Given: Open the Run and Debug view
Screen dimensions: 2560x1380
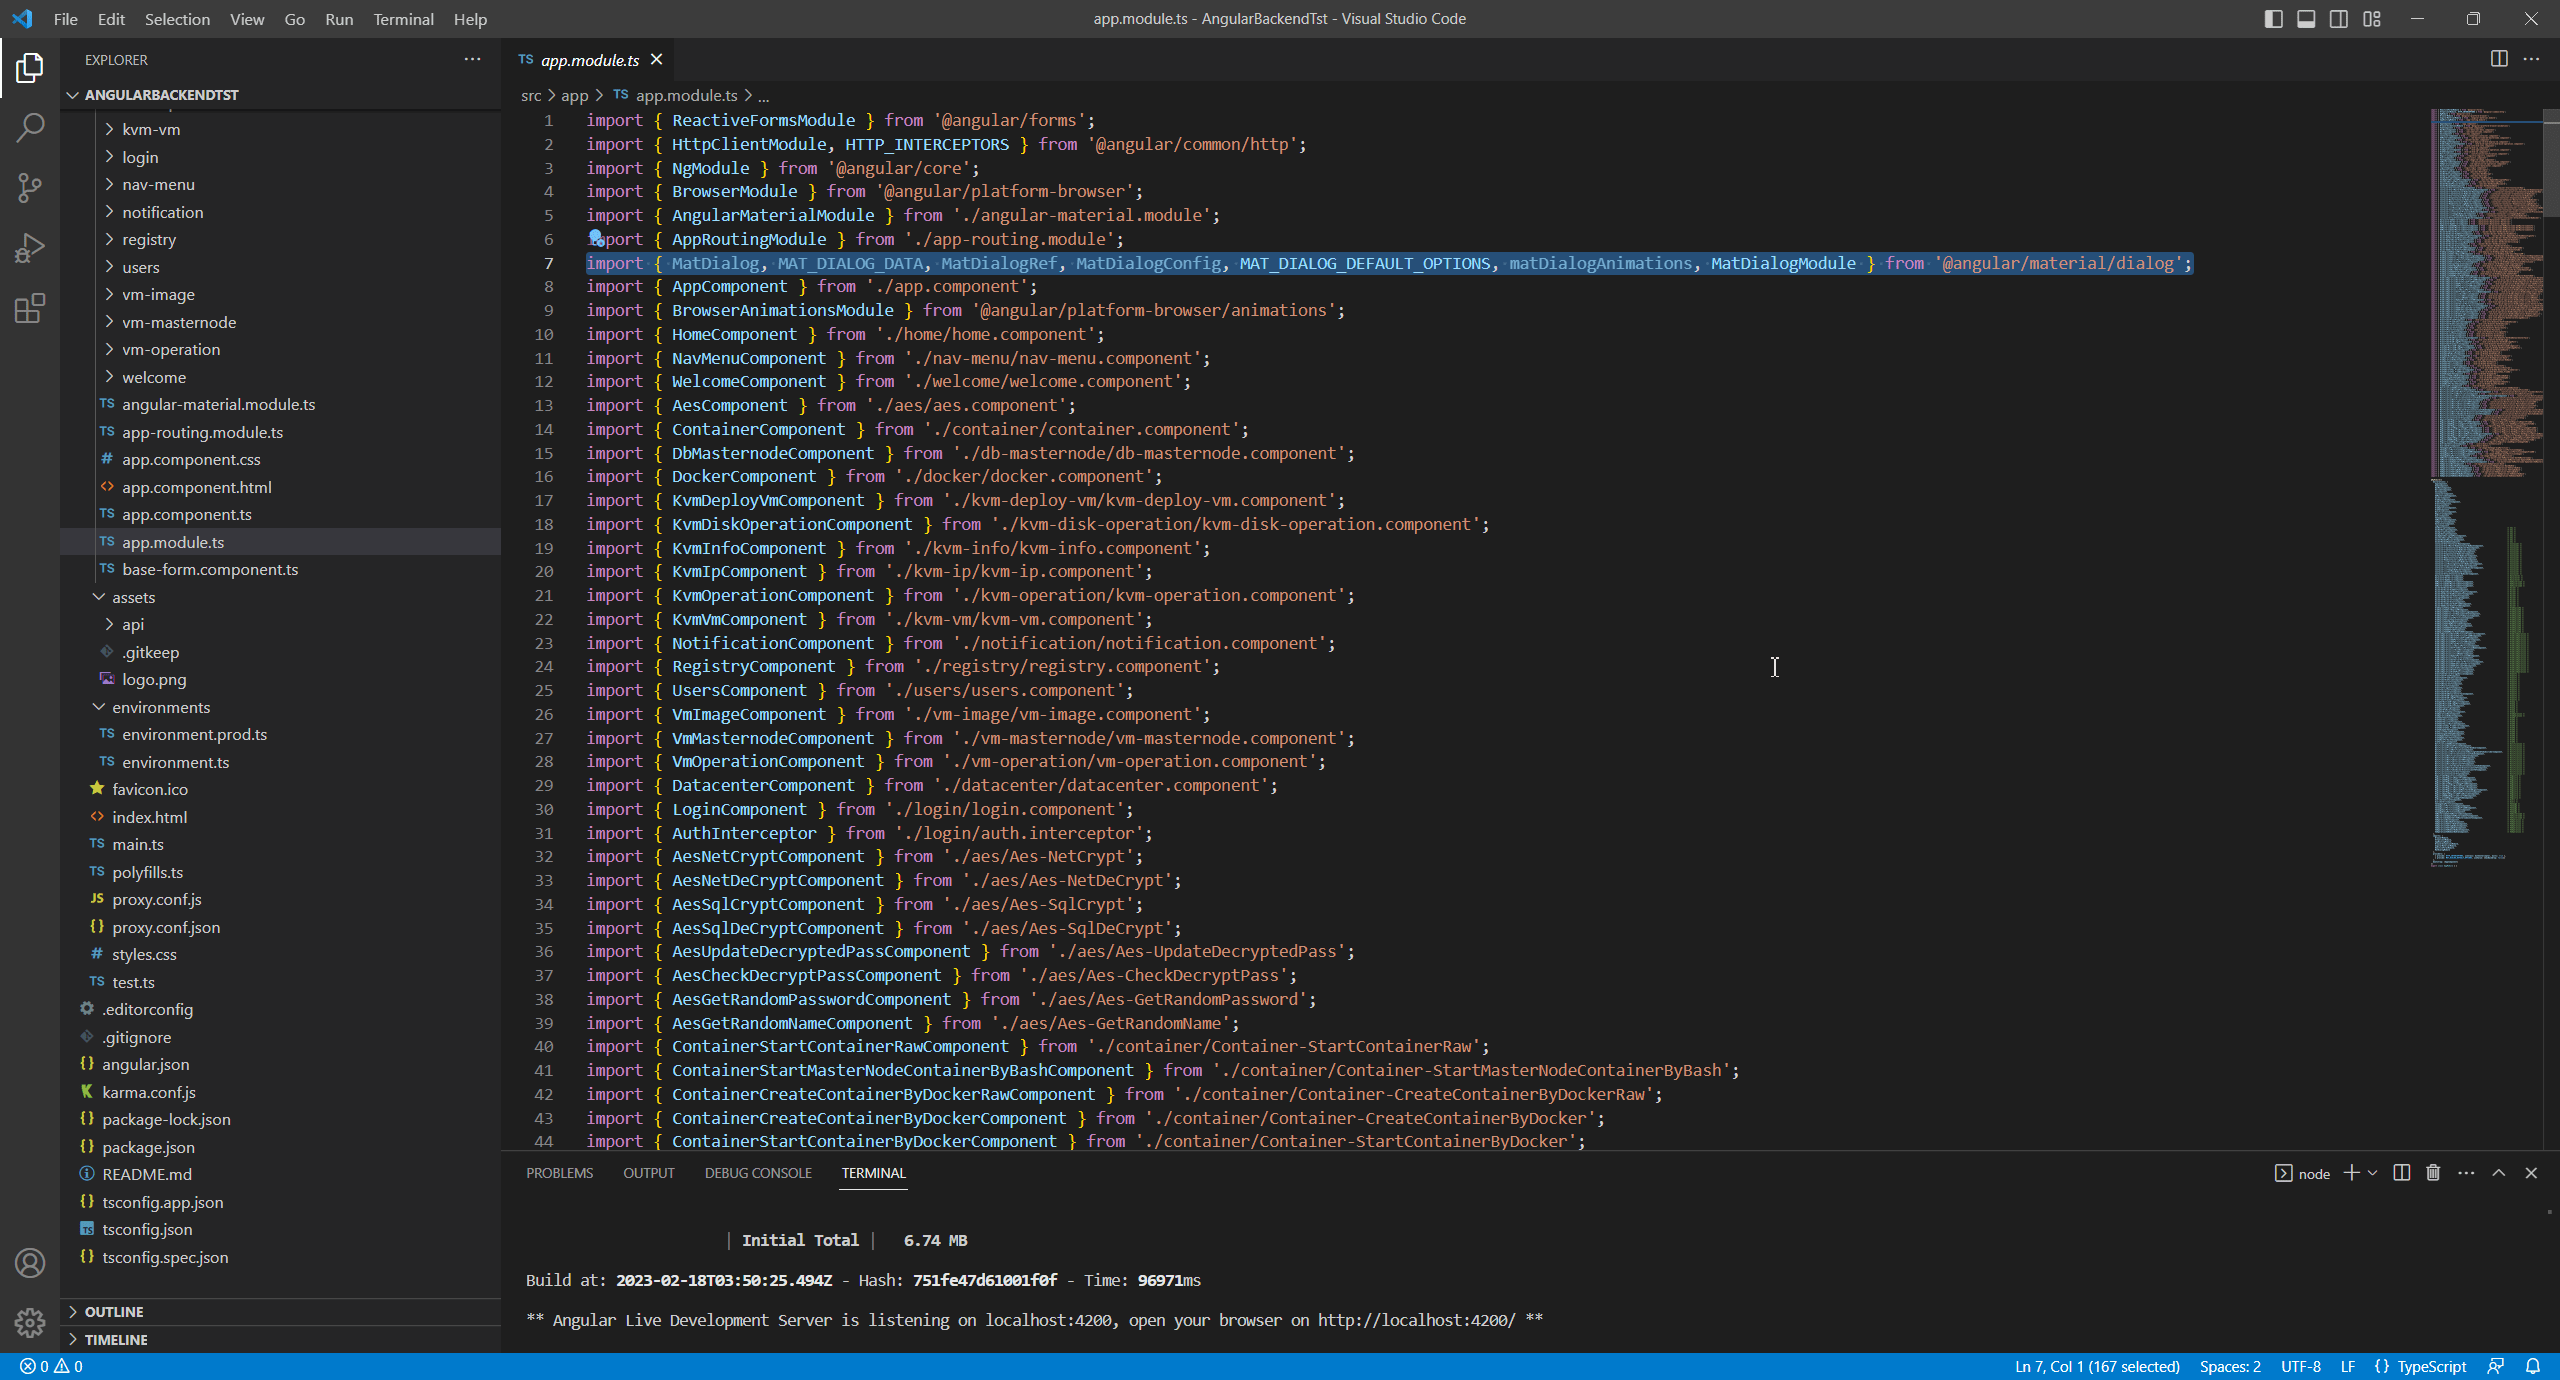Looking at the screenshot, I should pyautogui.click(x=30, y=247).
